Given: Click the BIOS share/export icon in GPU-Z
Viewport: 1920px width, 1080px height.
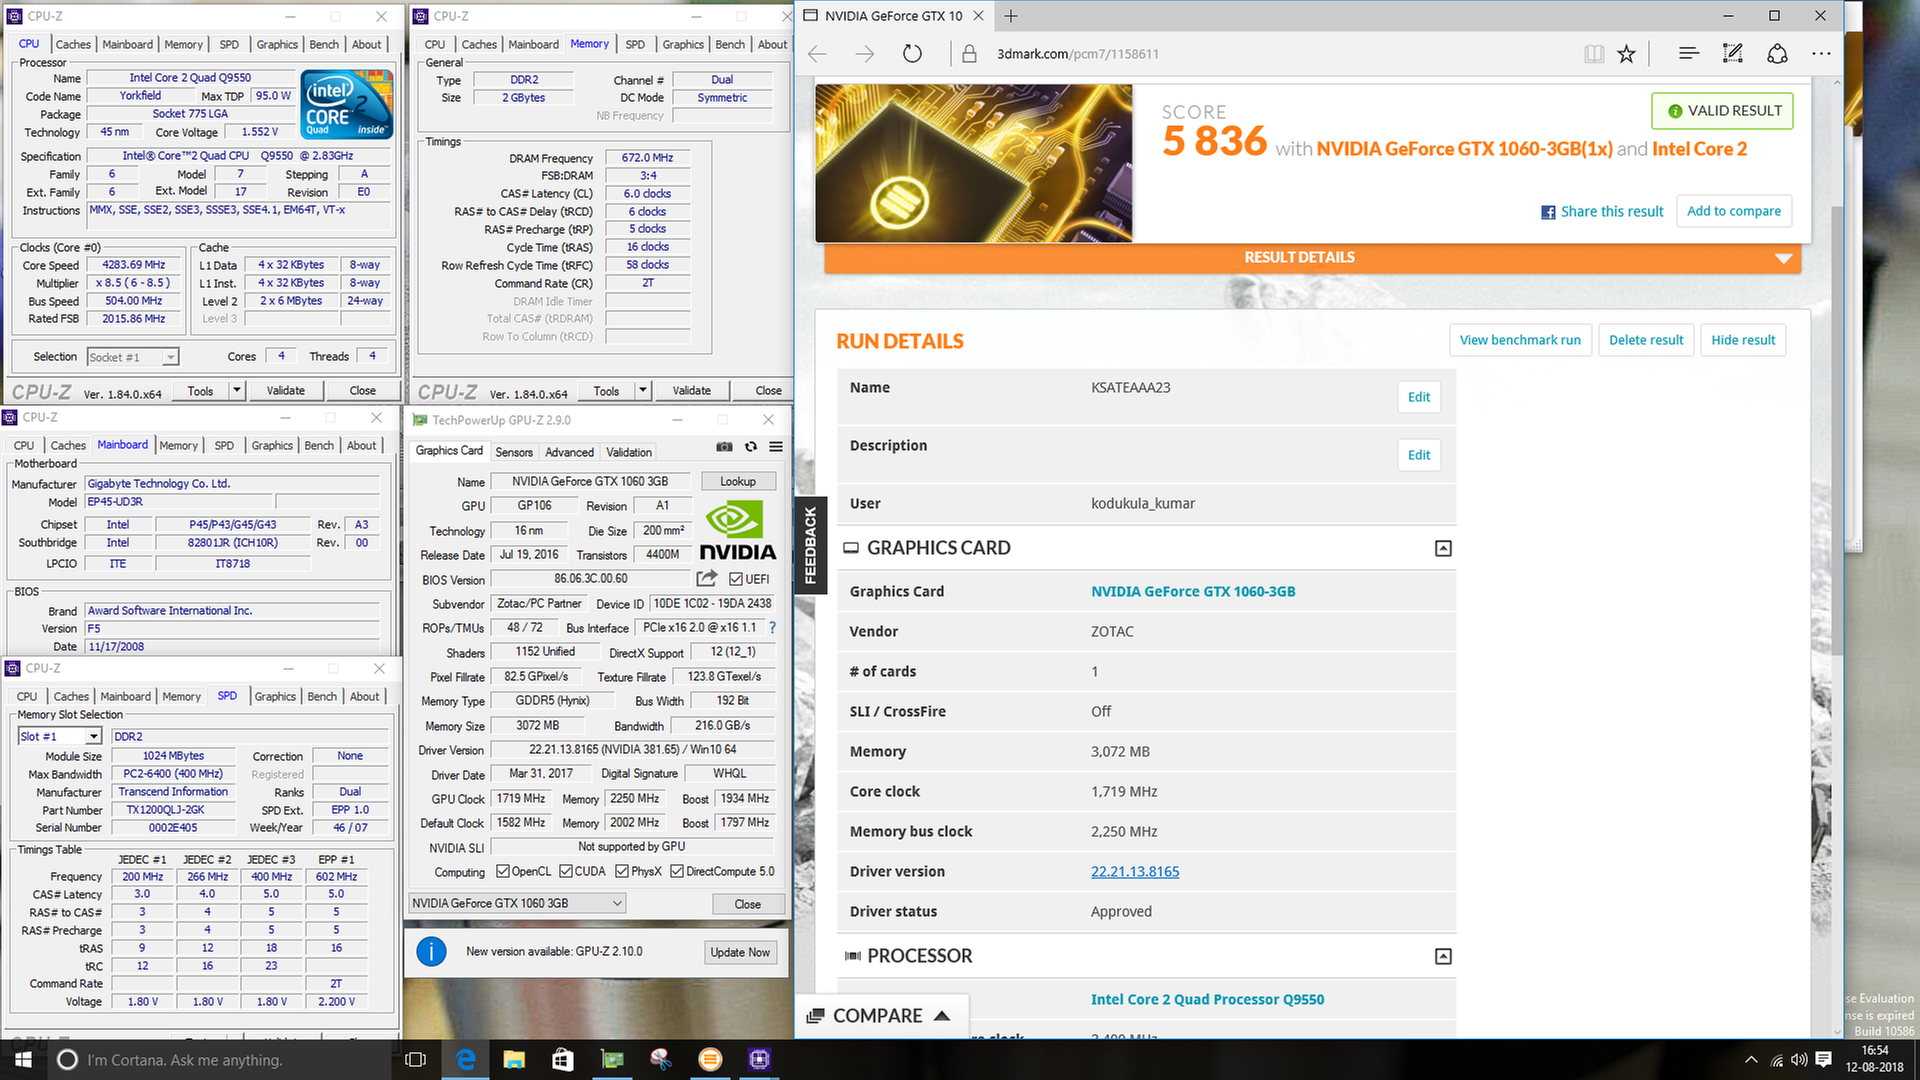Looking at the screenshot, I should (707, 578).
